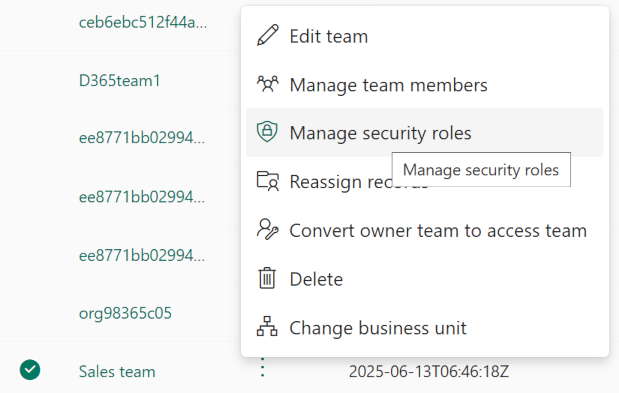Viewport: 619px width, 393px height.
Task: Click the hierarchy icon for Change business unit
Action: [x=267, y=326]
